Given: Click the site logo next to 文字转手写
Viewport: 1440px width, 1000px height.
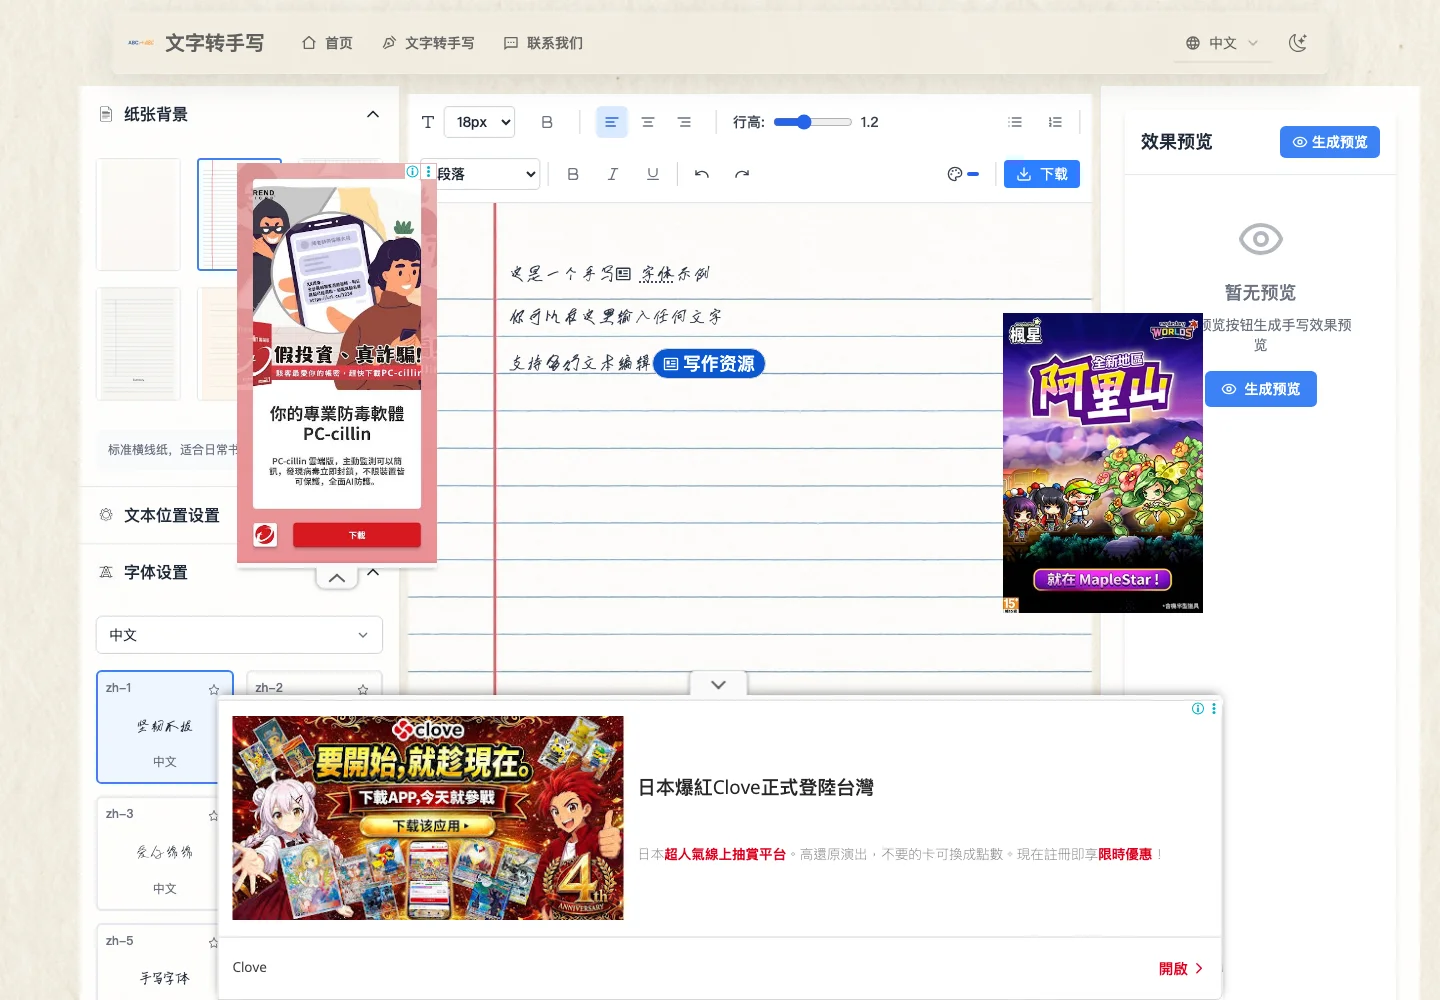Looking at the screenshot, I should [141, 43].
